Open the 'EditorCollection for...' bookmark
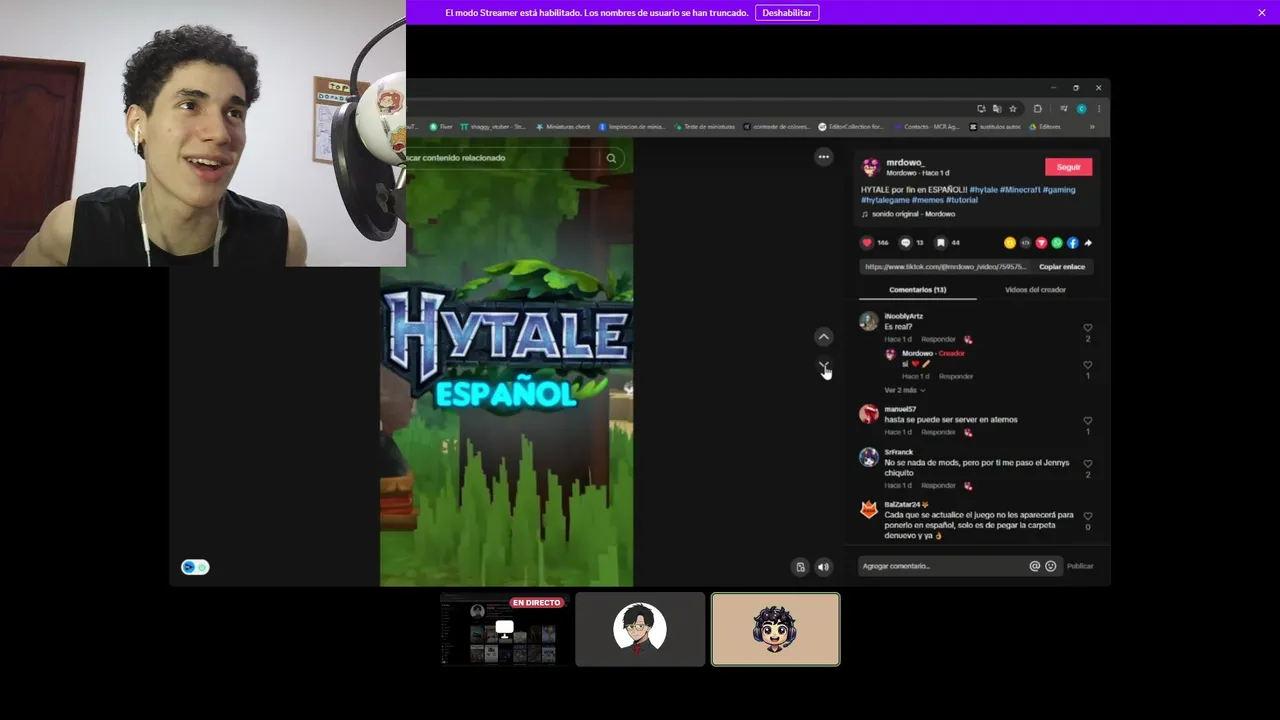1280x720 pixels. 851,127
